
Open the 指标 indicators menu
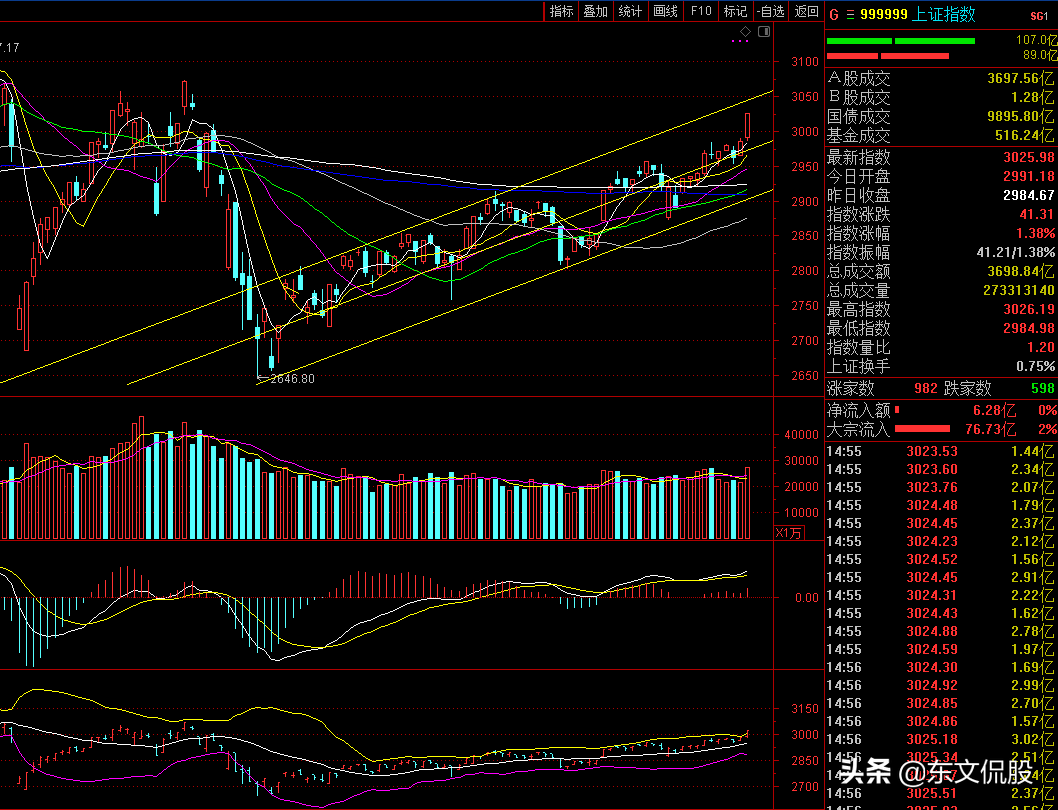[561, 11]
